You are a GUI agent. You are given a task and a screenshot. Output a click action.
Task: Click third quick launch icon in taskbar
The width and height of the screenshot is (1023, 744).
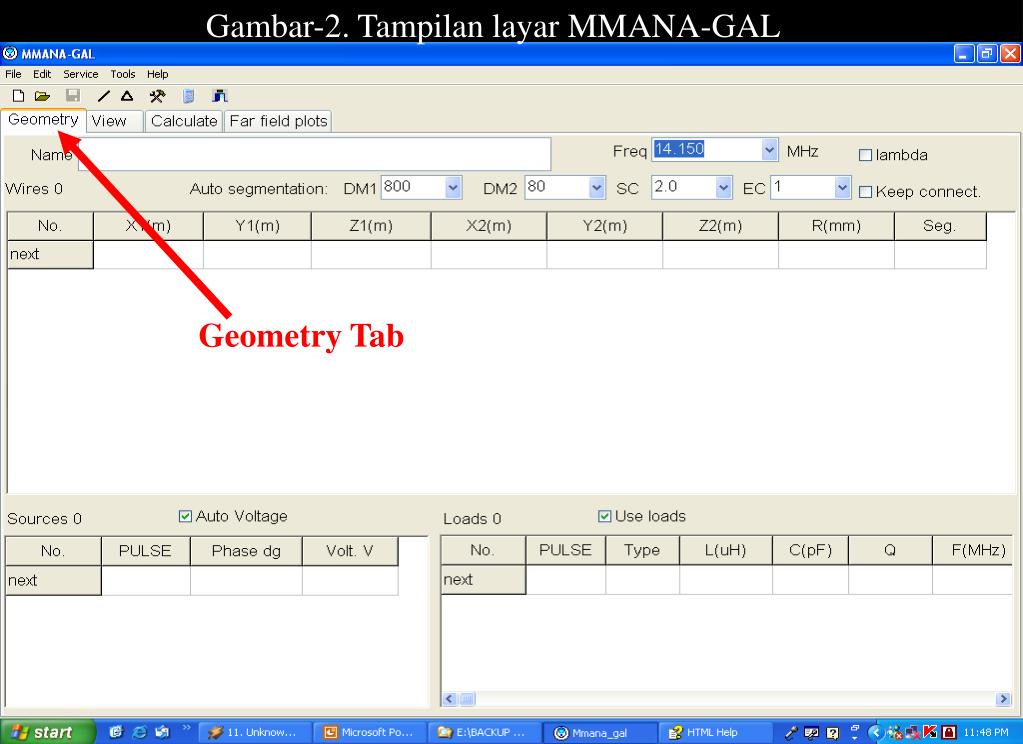click(x=162, y=732)
